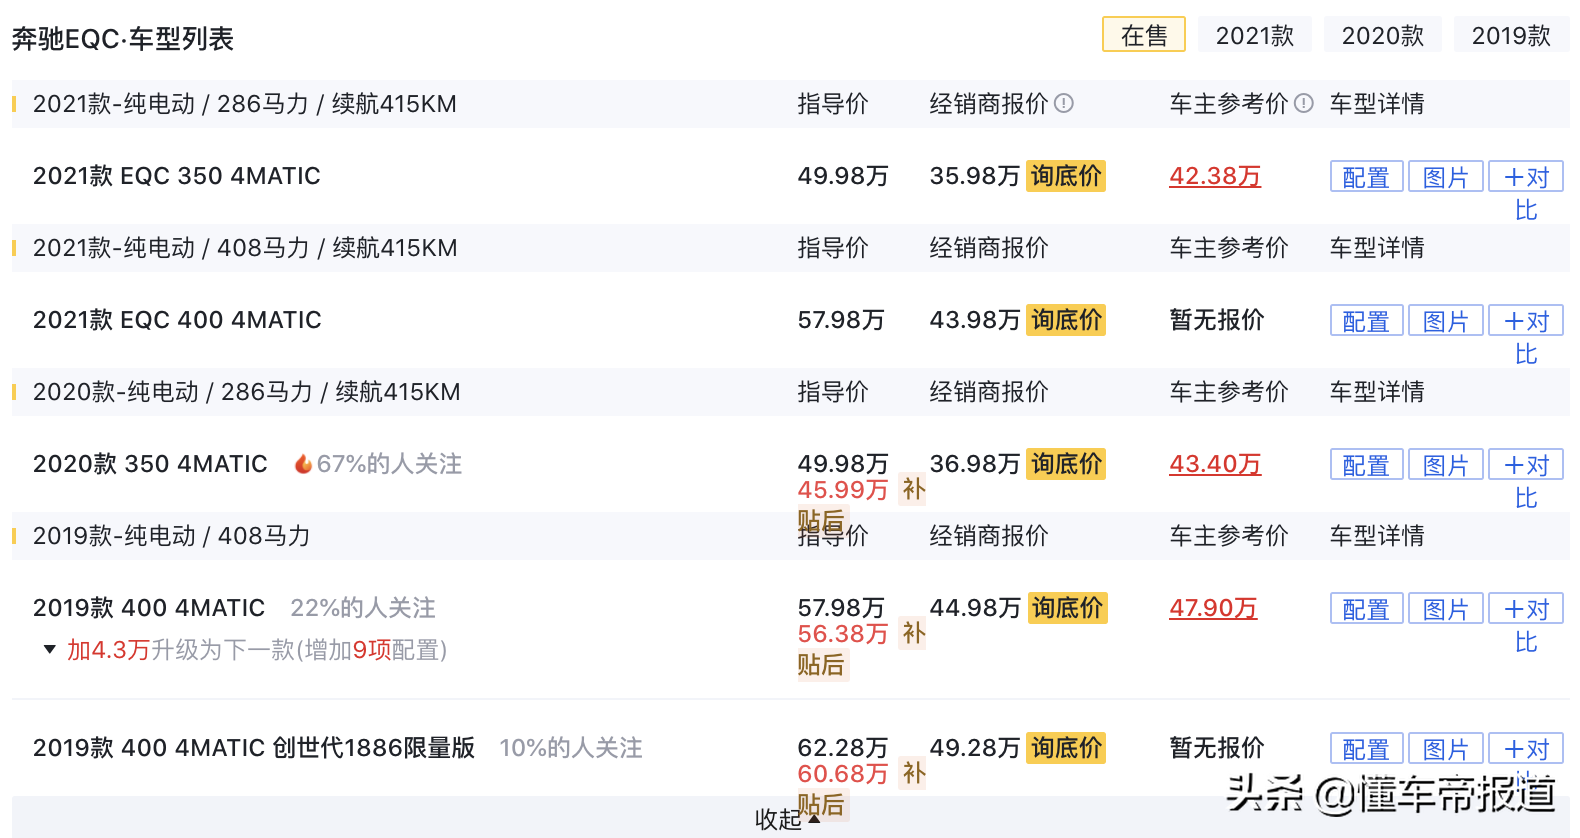
Task: Click guide price 62.28万
Action: click(843, 748)
